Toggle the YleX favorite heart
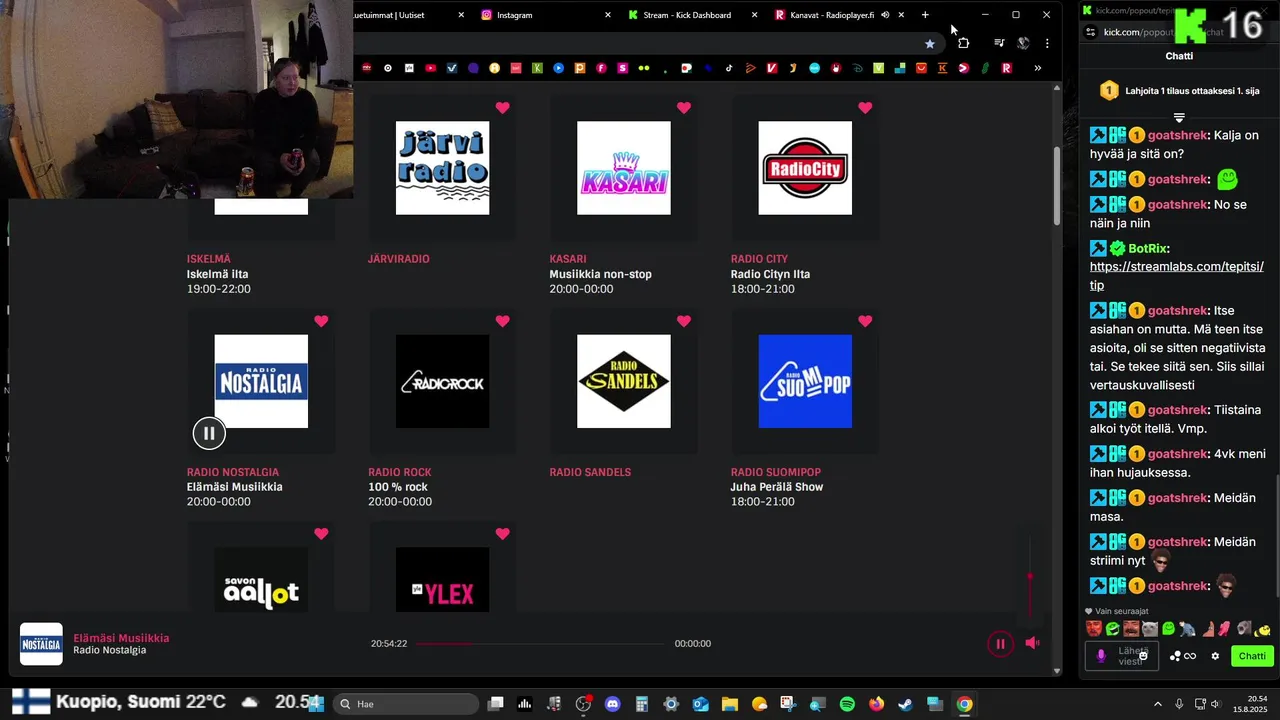The image size is (1280, 720). pos(503,534)
